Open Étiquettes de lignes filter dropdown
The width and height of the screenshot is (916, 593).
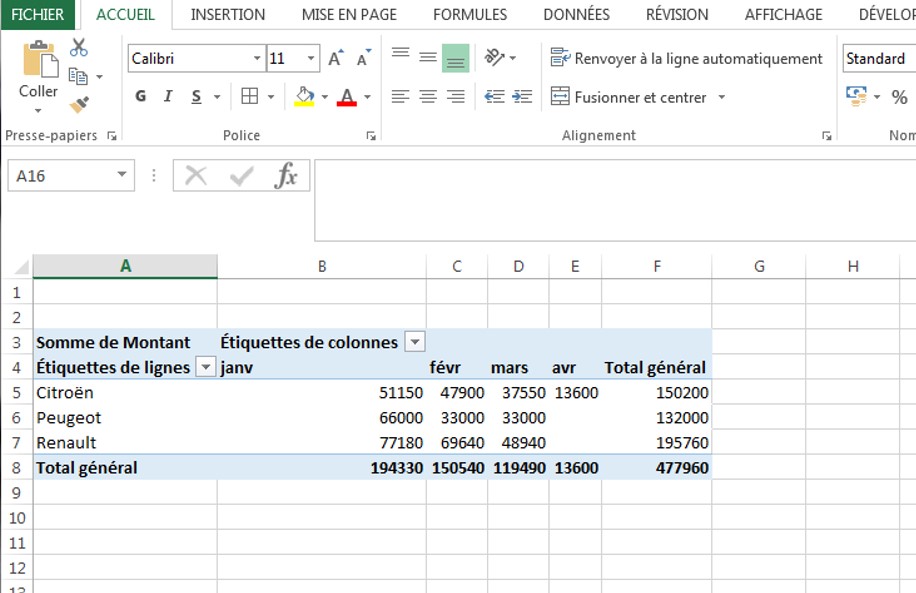click(x=205, y=367)
